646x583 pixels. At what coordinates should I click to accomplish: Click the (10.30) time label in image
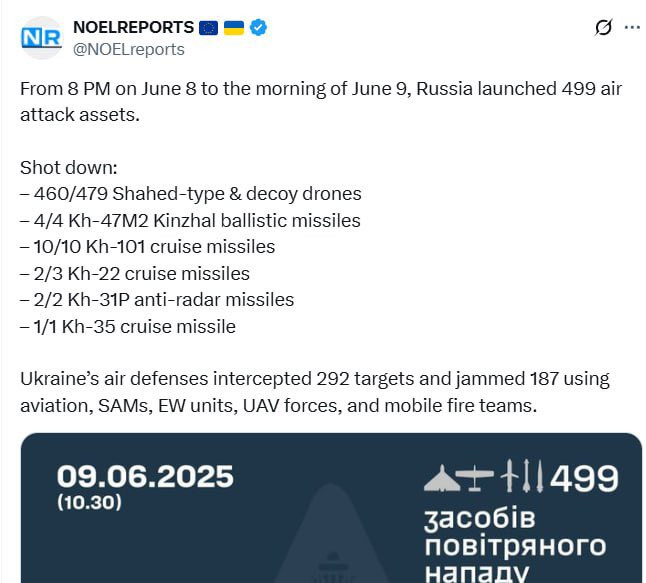[x=89, y=502]
